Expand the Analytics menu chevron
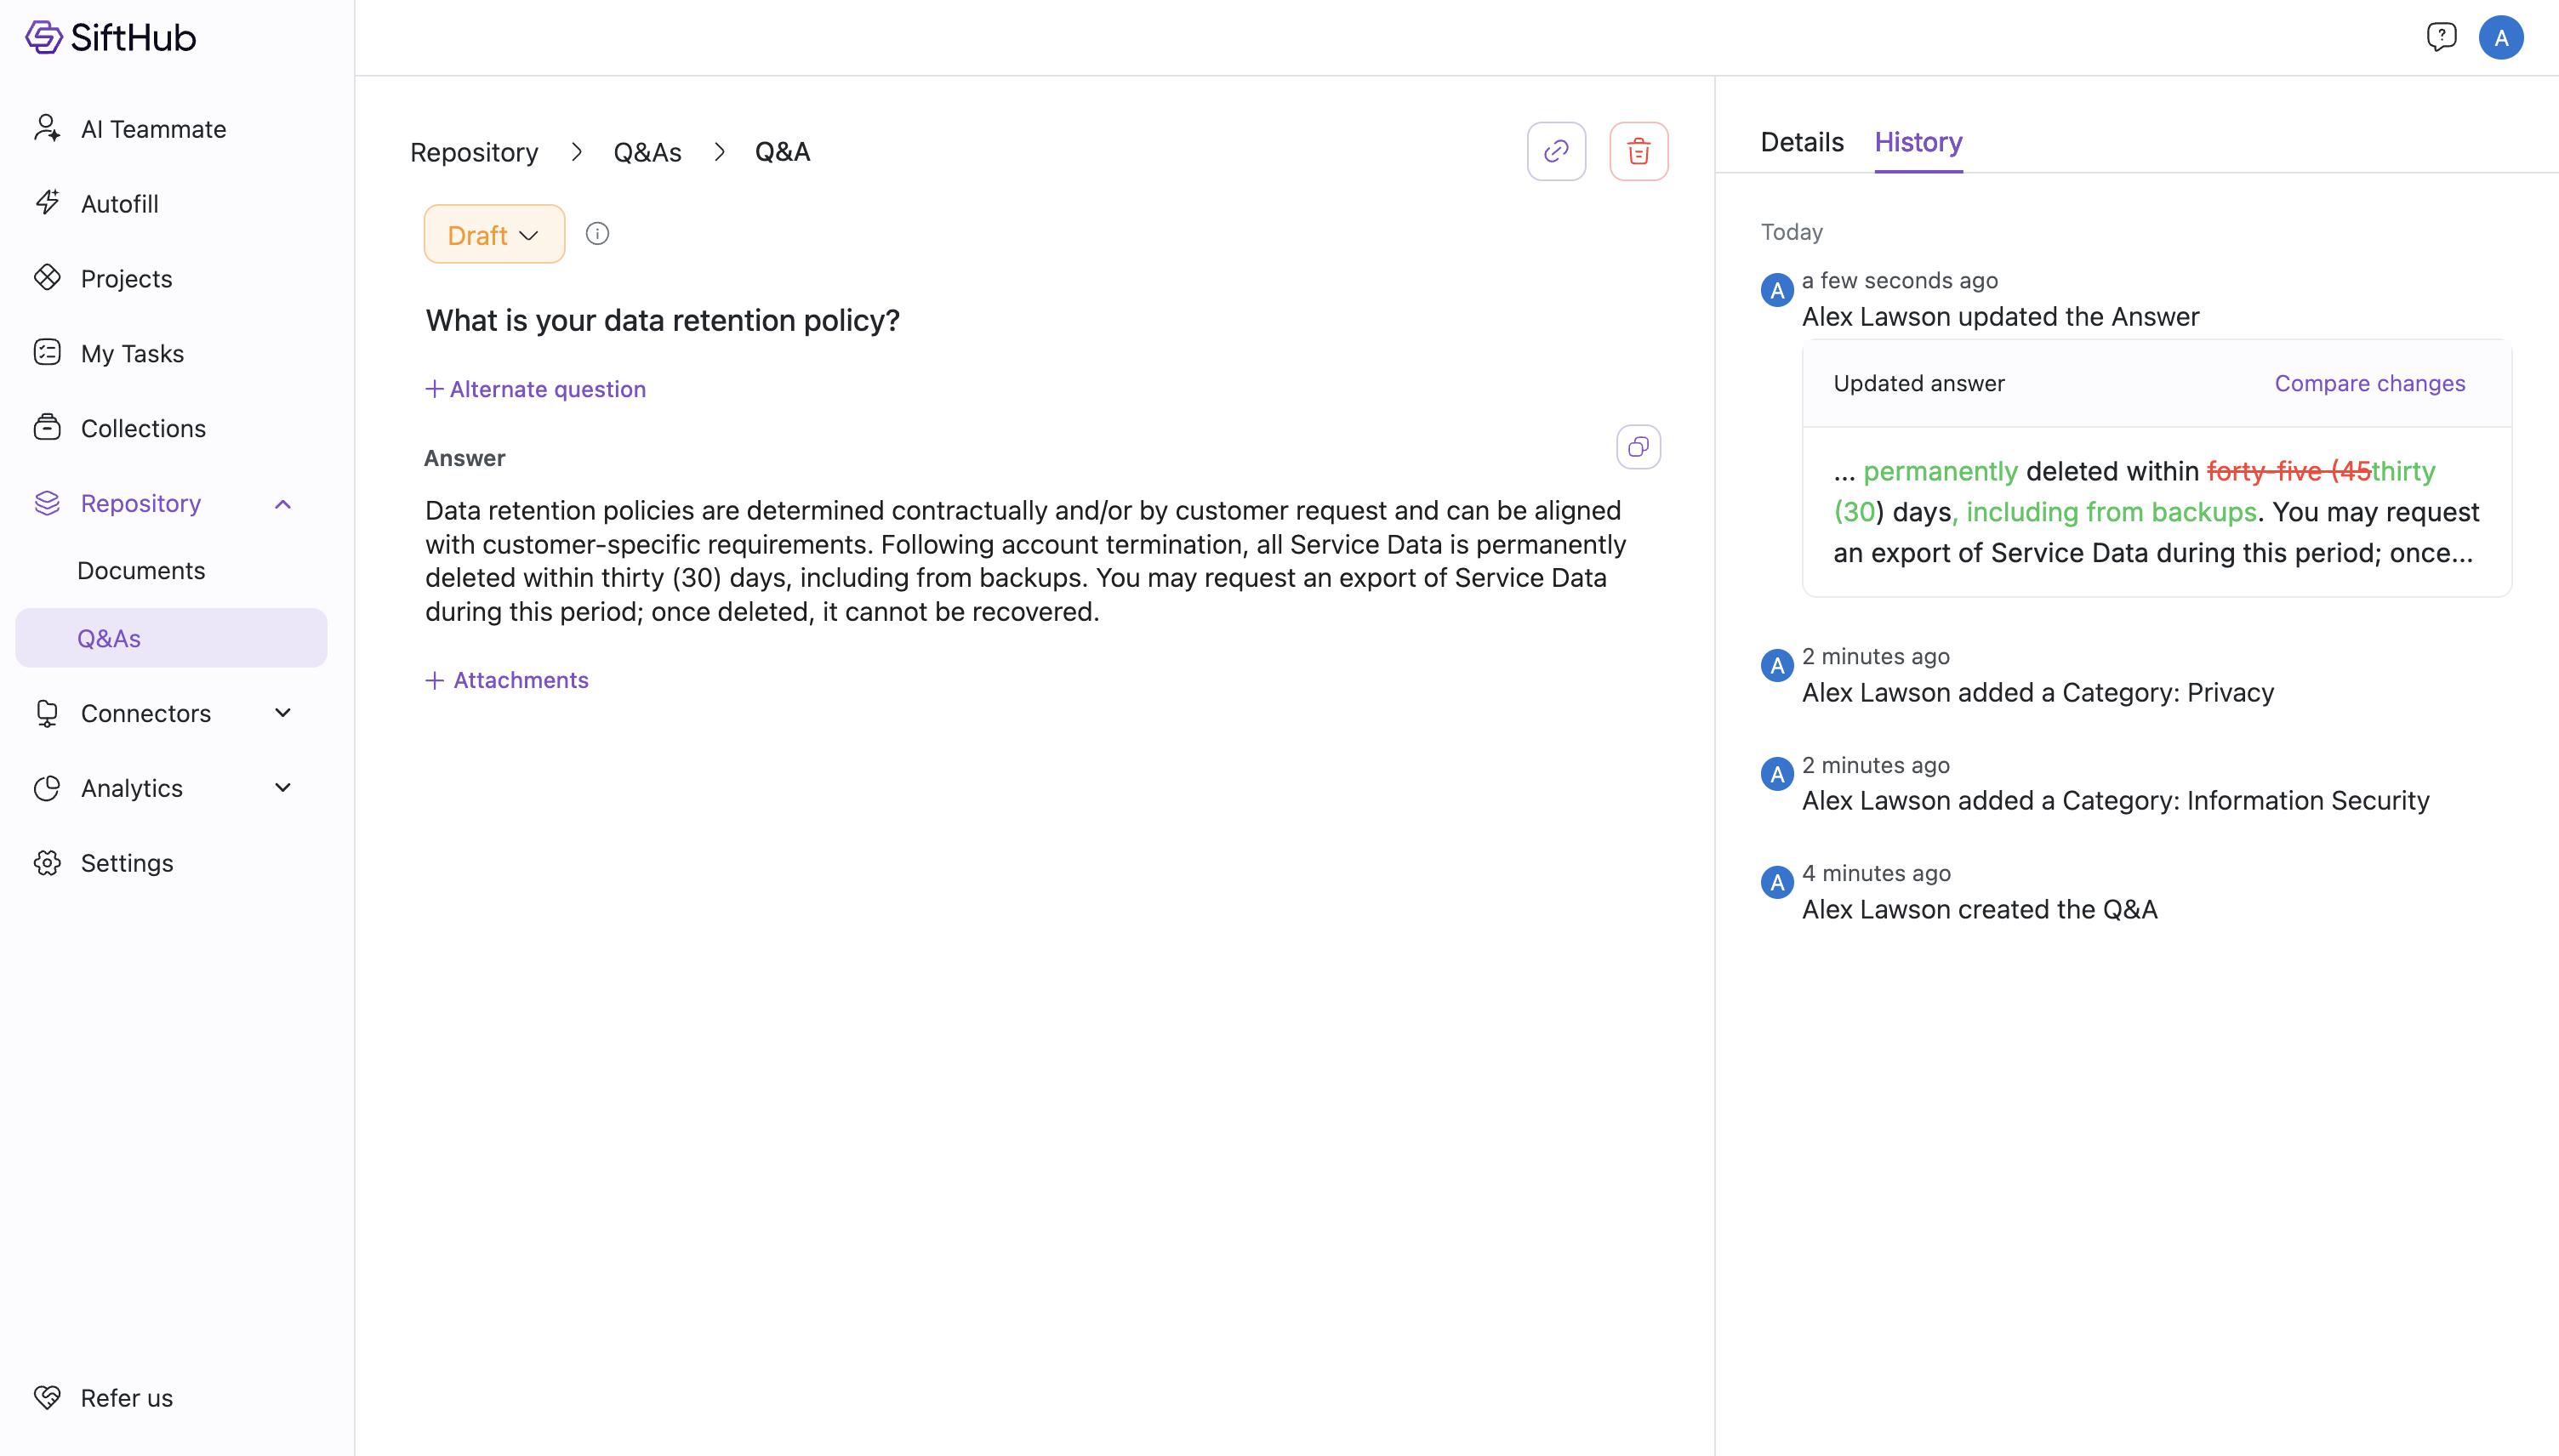The height and width of the screenshot is (1456, 2559). [x=283, y=788]
